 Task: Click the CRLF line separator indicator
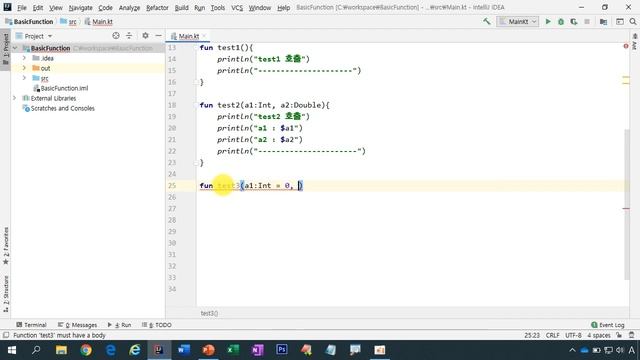coord(552,335)
